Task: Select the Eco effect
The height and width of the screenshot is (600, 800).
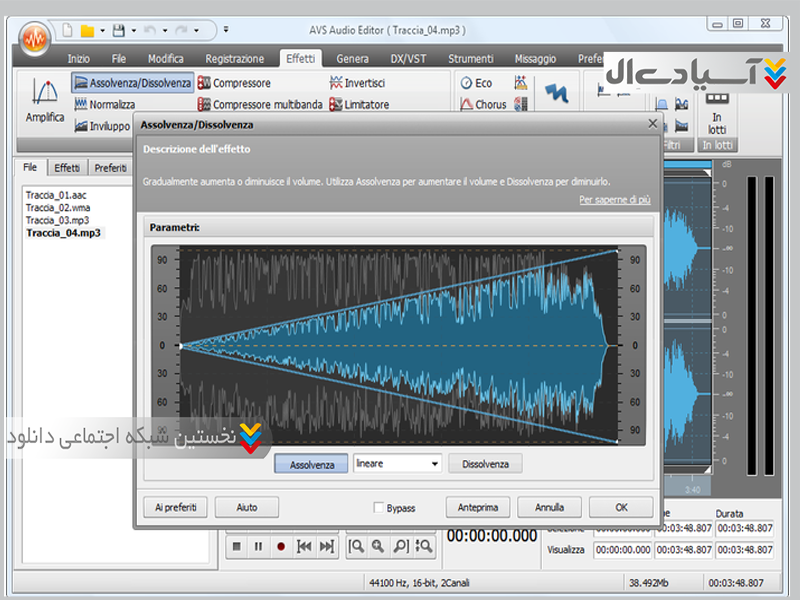Action: pyautogui.click(x=476, y=83)
